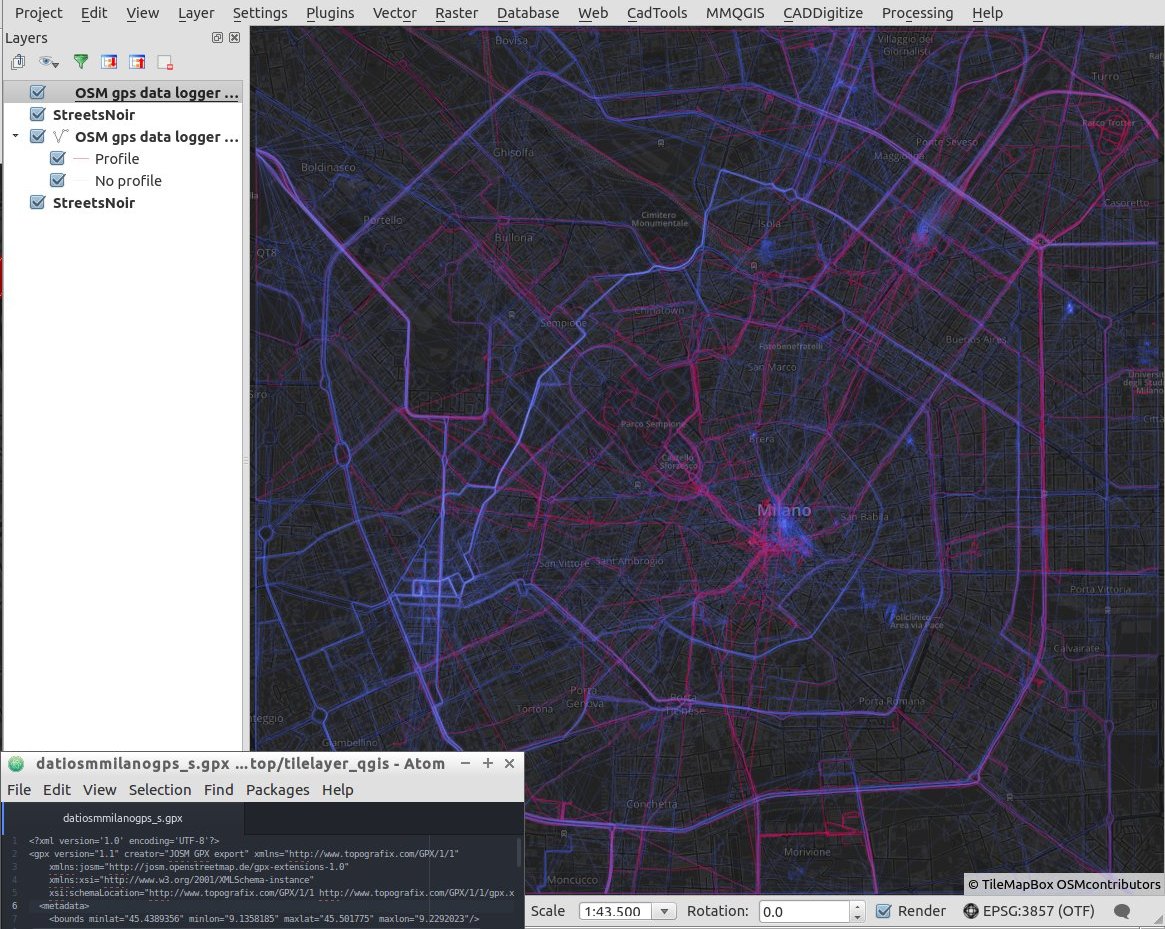
Task: Minimize the Atom window
Action: 465,763
